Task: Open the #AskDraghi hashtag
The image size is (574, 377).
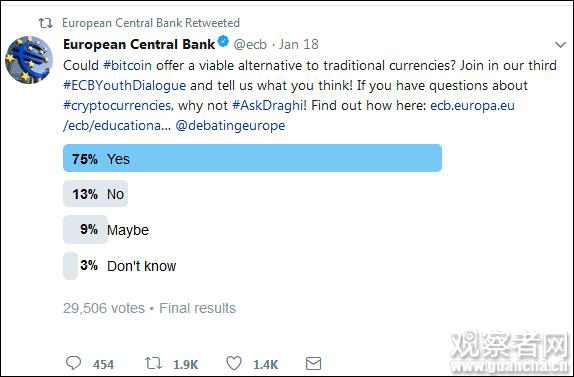Action: click(269, 106)
